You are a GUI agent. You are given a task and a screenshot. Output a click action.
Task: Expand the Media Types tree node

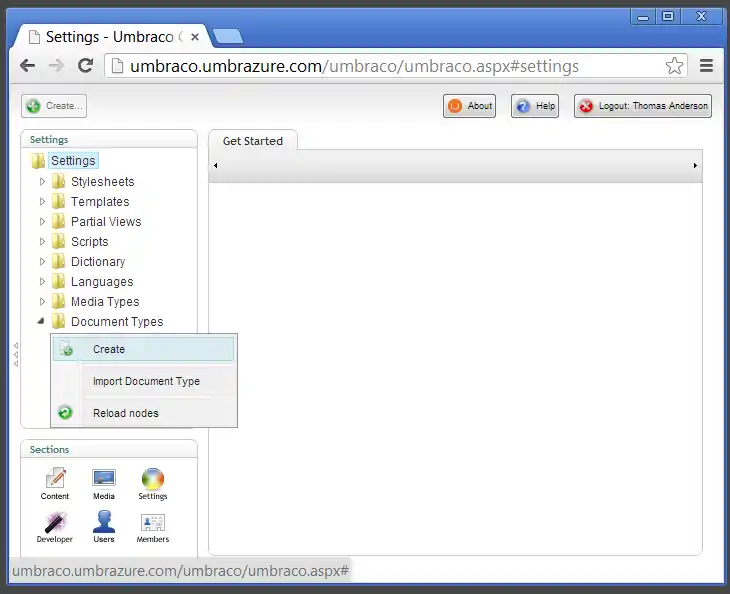42,301
